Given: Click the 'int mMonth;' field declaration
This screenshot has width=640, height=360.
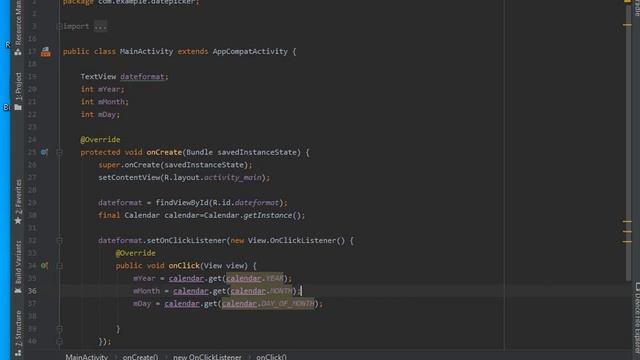Looking at the screenshot, I should [104, 102].
